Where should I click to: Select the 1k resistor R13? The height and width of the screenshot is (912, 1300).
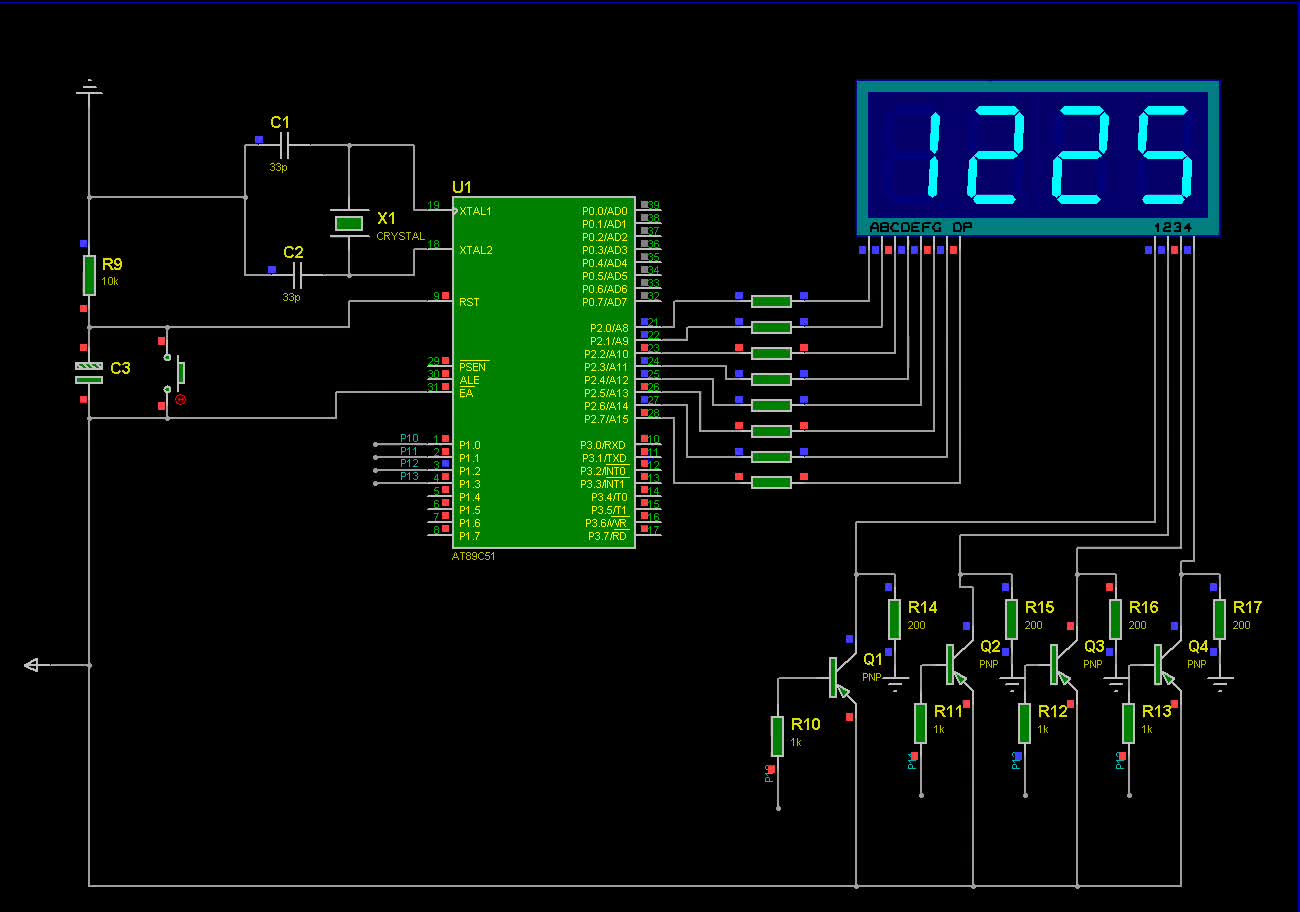(1129, 723)
